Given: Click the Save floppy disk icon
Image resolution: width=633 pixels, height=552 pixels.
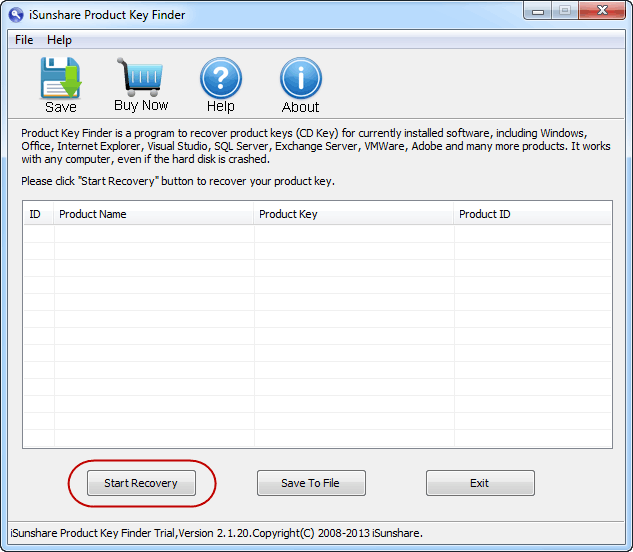Looking at the screenshot, I should [x=60, y=79].
